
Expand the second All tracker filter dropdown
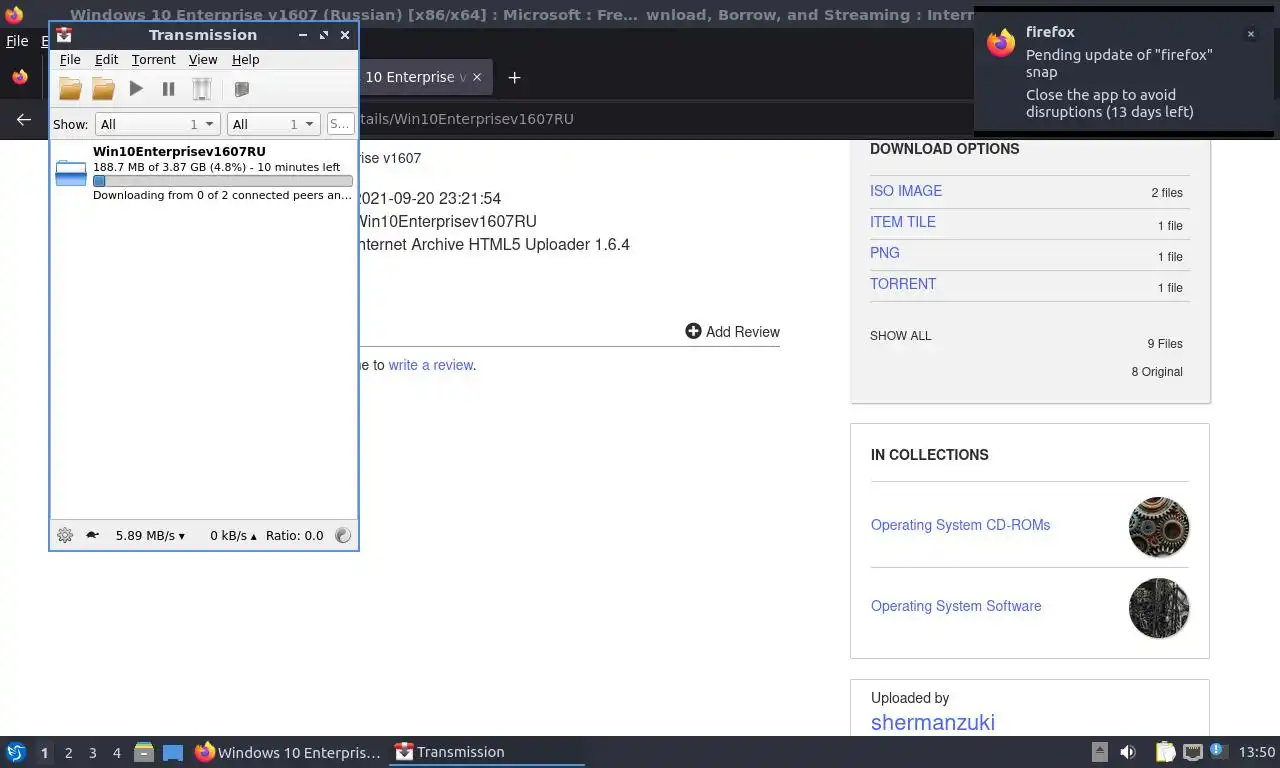click(x=273, y=124)
